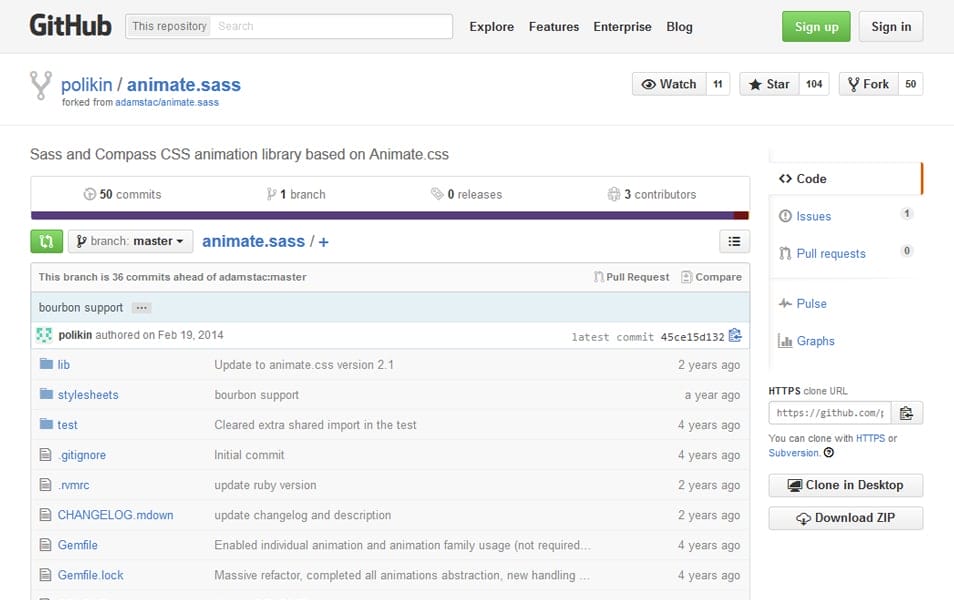Click the green compare branches icon button
Viewport: 954px width, 600px height.
pyautogui.click(x=46, y=241)
